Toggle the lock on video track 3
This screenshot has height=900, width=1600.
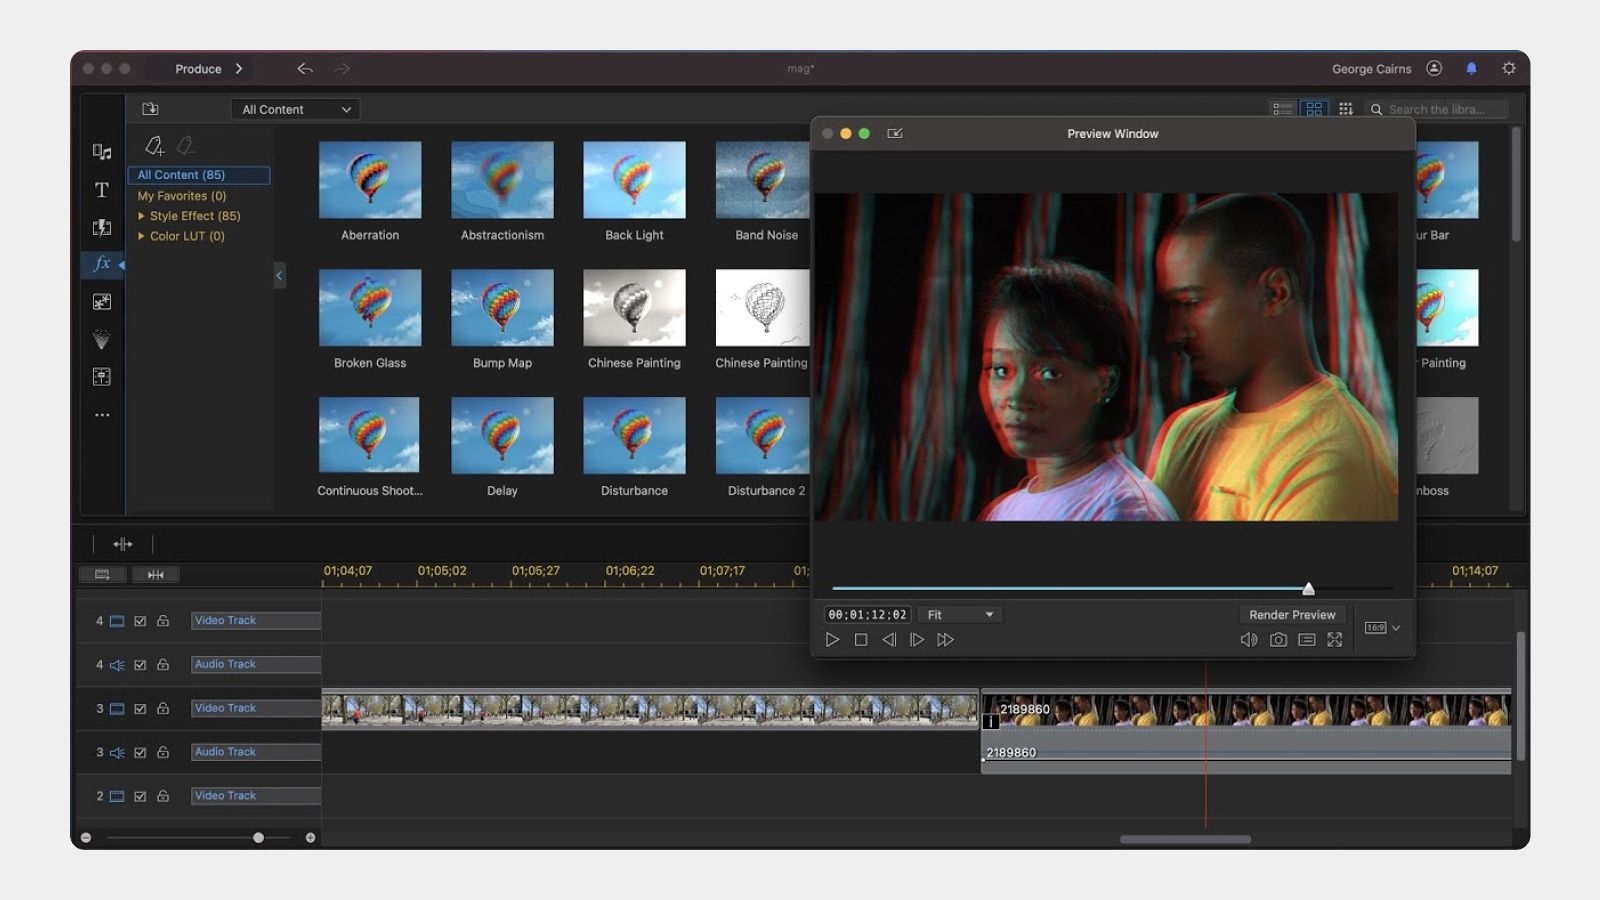tap(163, 709)
